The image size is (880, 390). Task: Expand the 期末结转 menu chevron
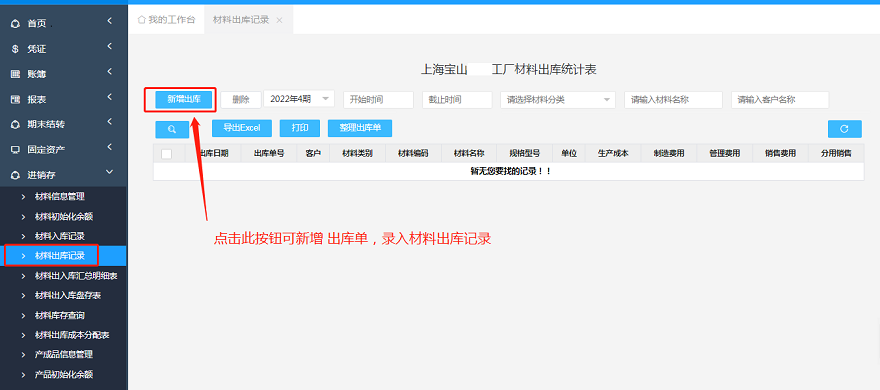coord(110,122)
